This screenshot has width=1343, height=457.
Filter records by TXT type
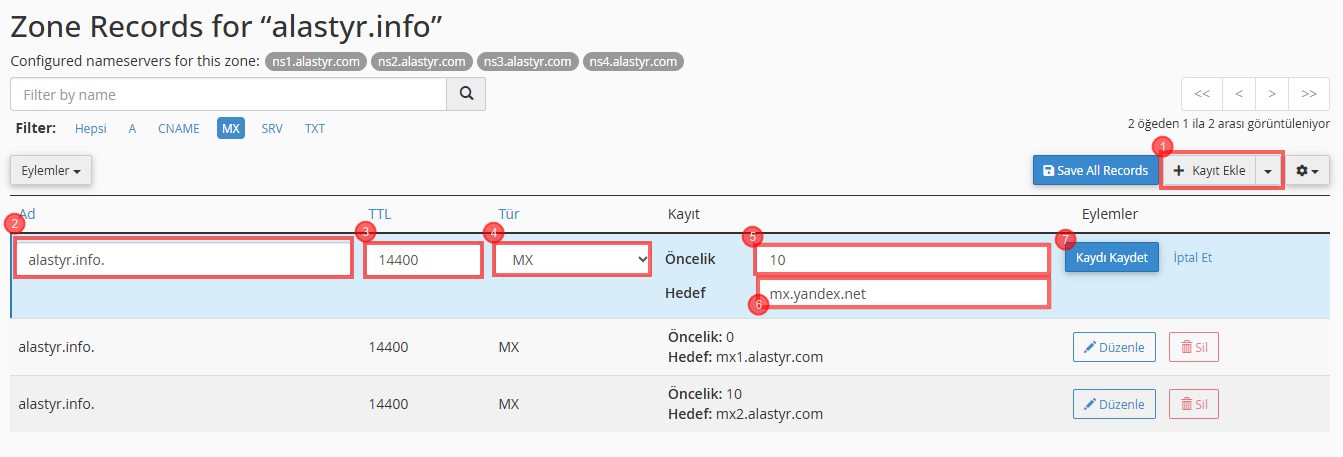click(x=314, y=129)
